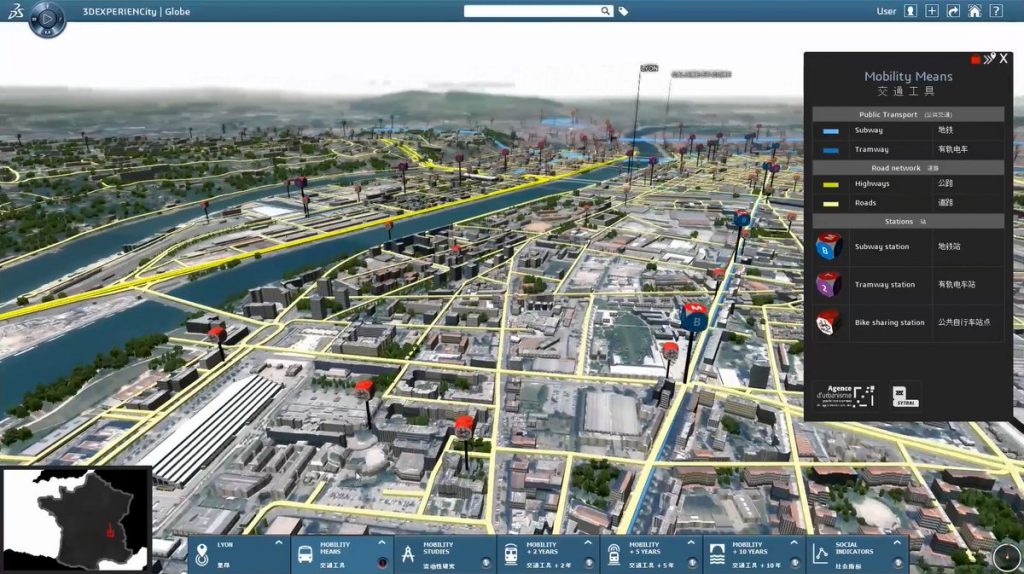The height and width of the screenshot is (574, 1024).
Task: Click Subway station cube icon in legend
Action: (829, 247)
